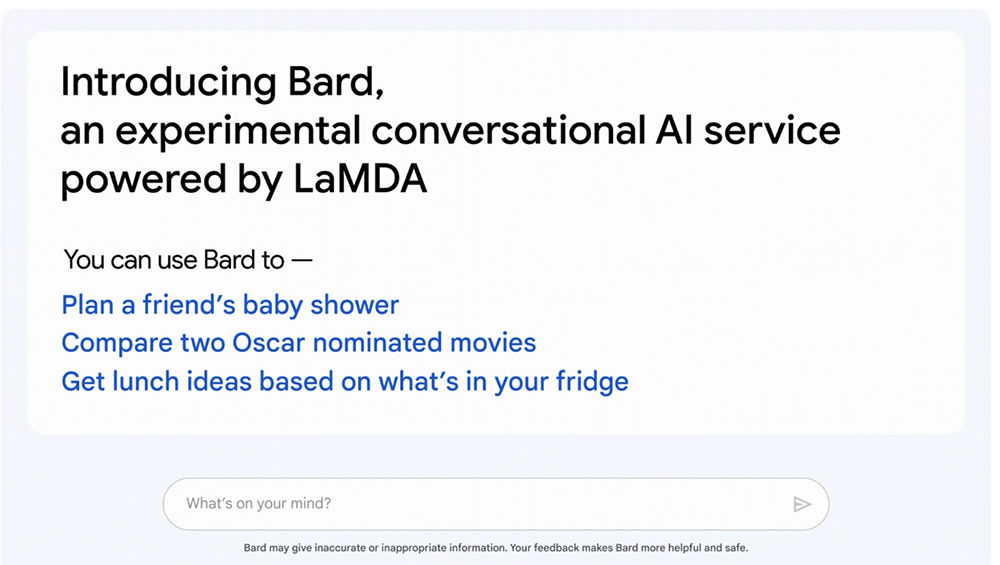Select "Compare two Oscar nominated movies" suggestion

click(x=299, y=343)
